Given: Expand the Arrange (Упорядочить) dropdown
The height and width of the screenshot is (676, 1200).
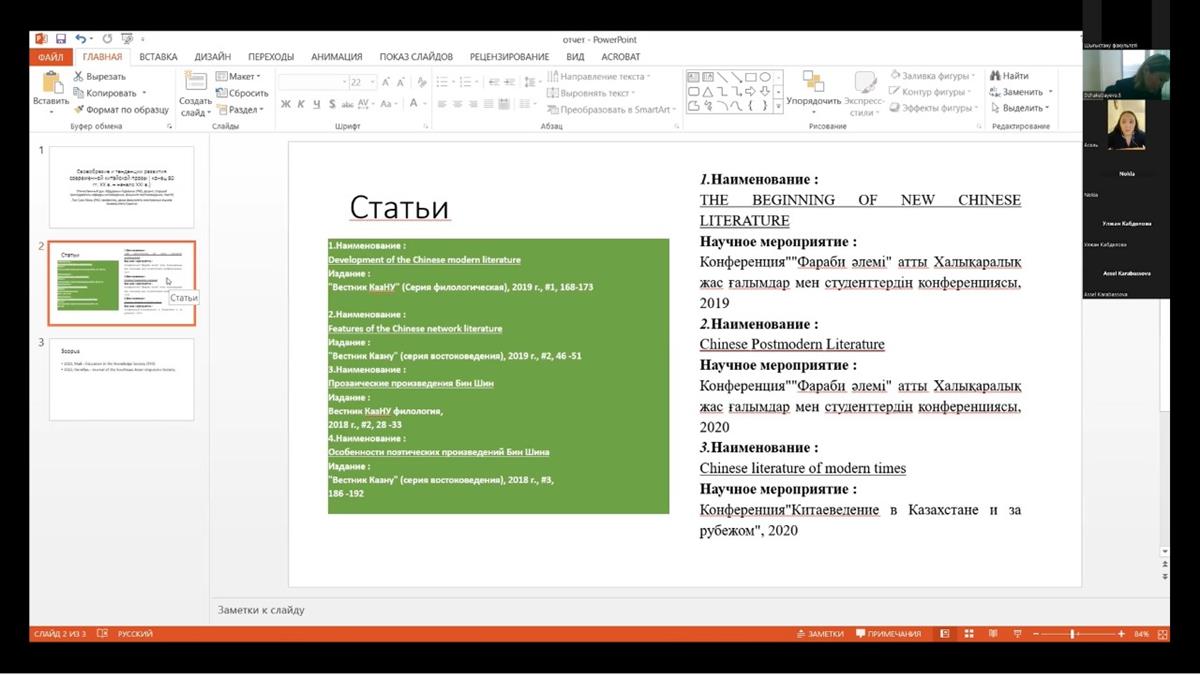Looking at the screenshot, I should point(813,100).
